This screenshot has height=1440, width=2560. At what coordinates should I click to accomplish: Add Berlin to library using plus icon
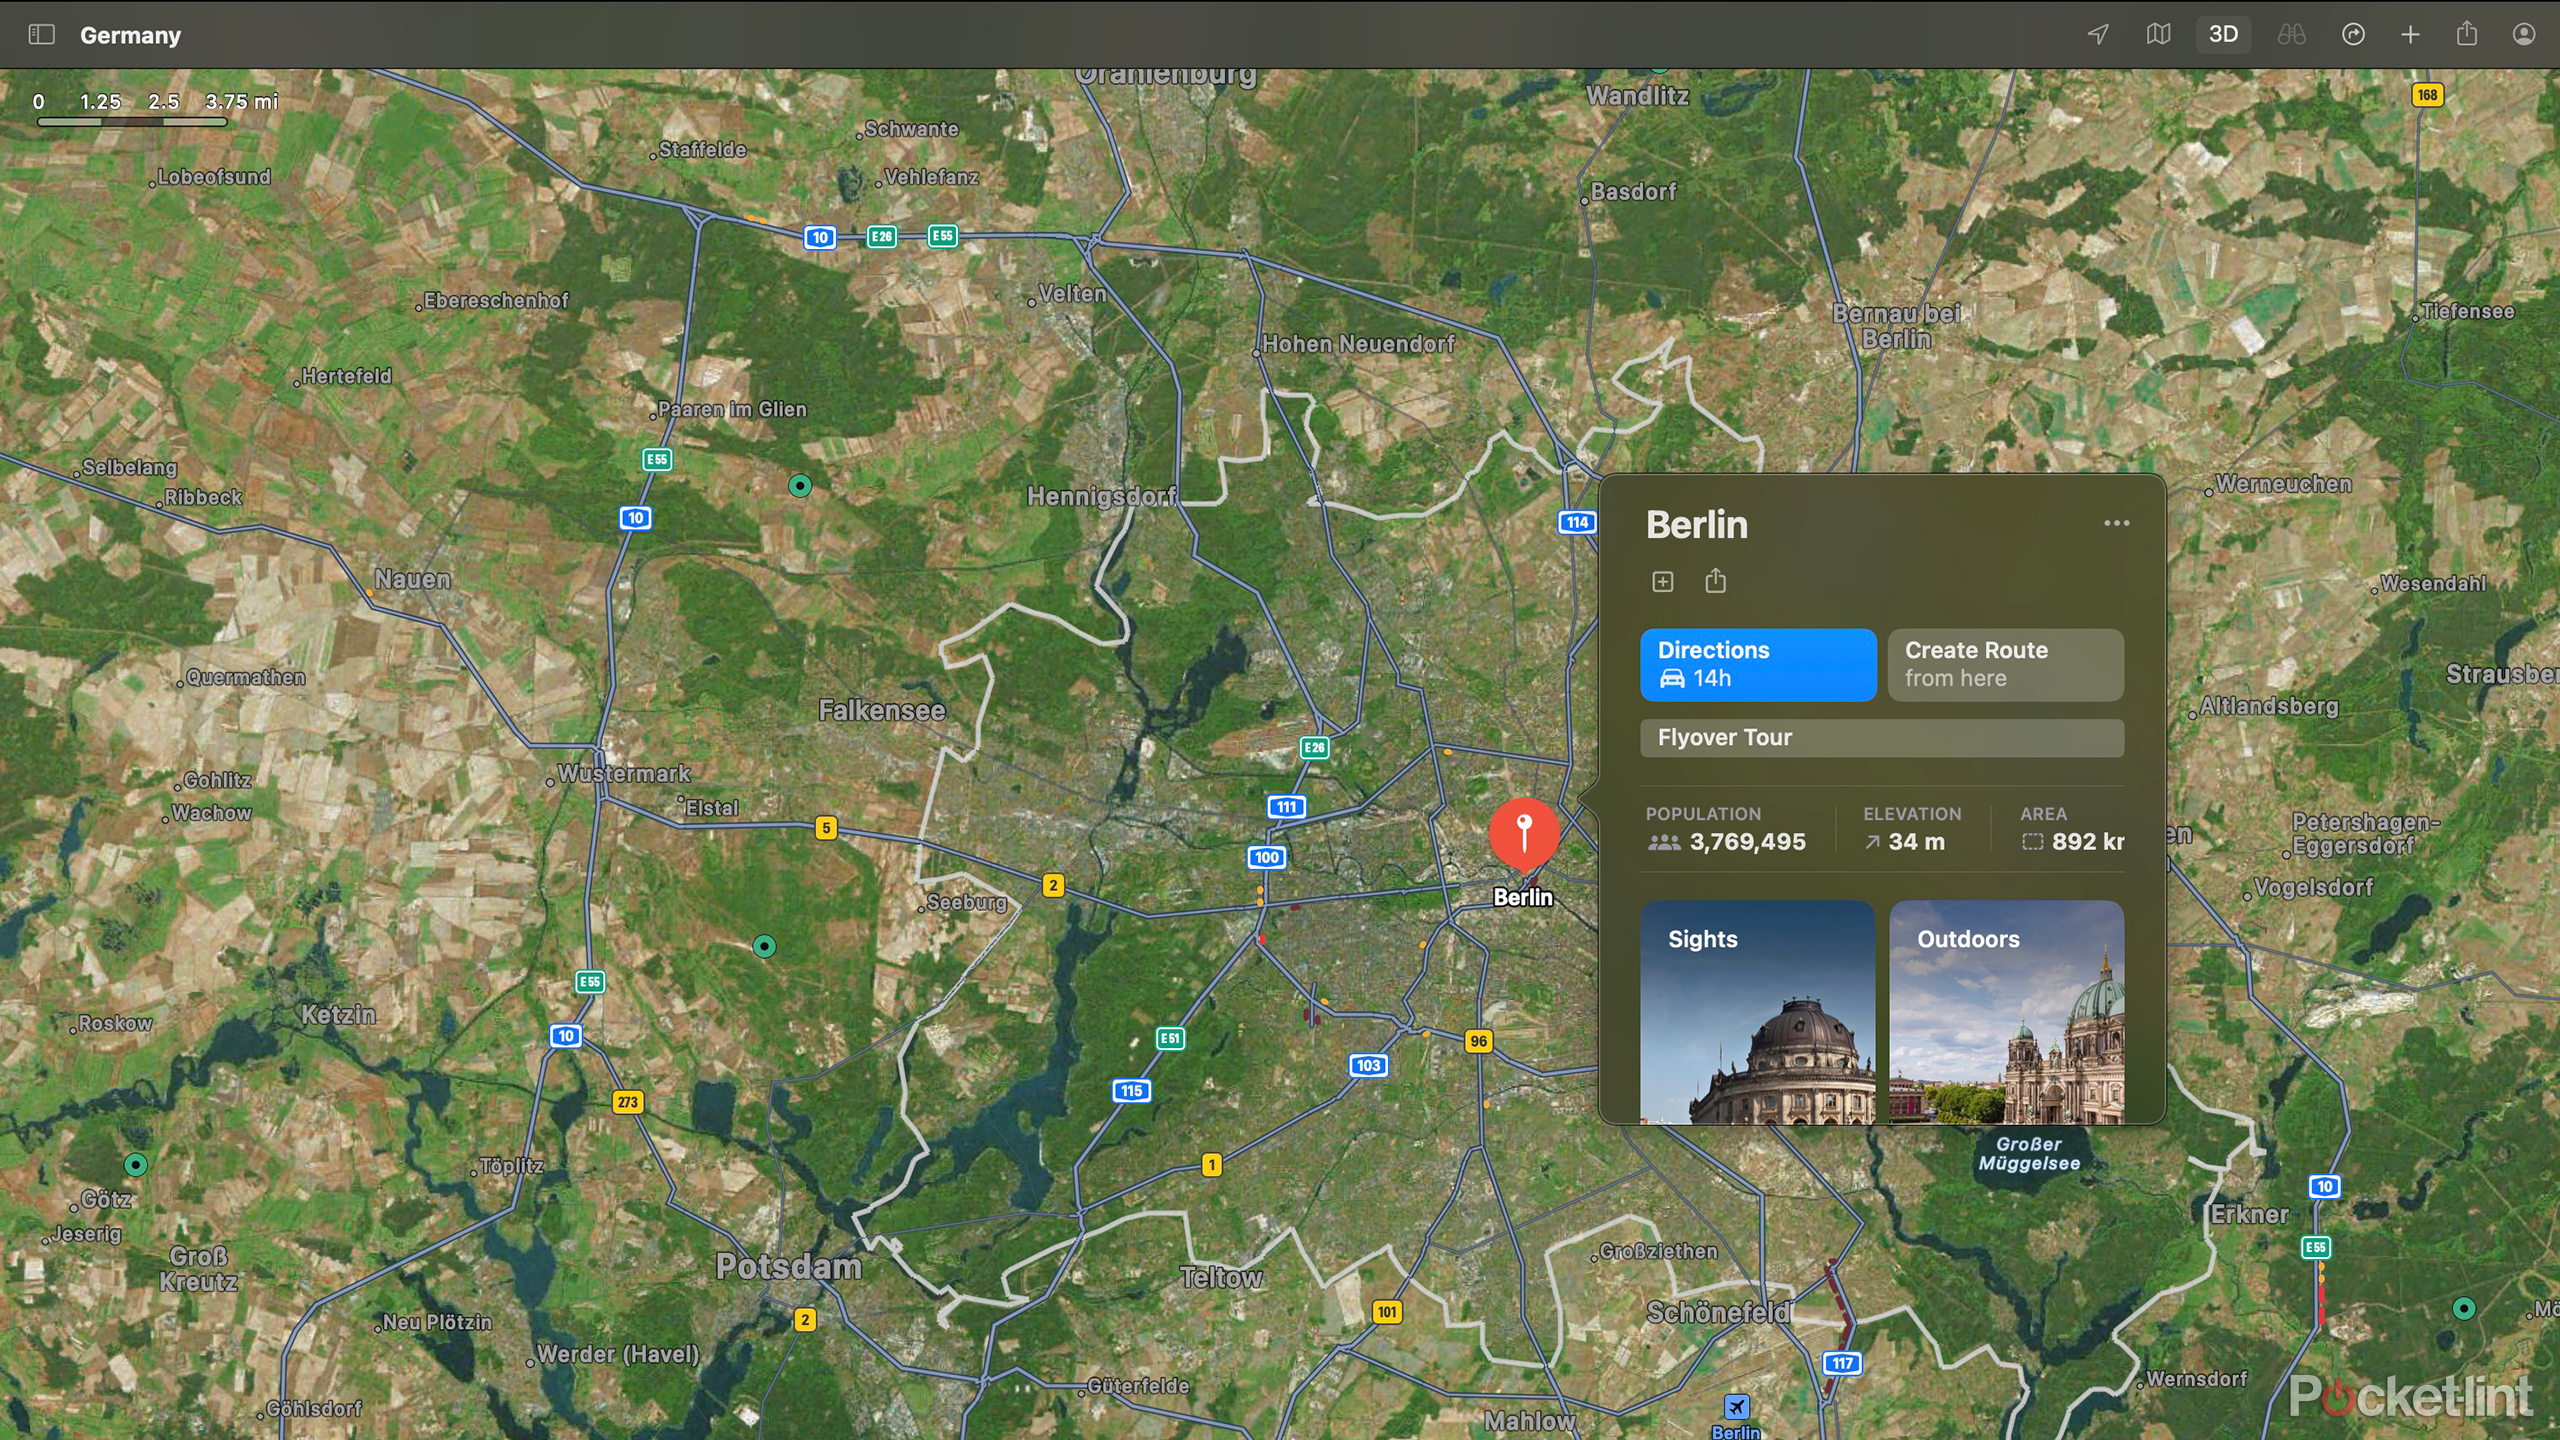[1662, 582]
